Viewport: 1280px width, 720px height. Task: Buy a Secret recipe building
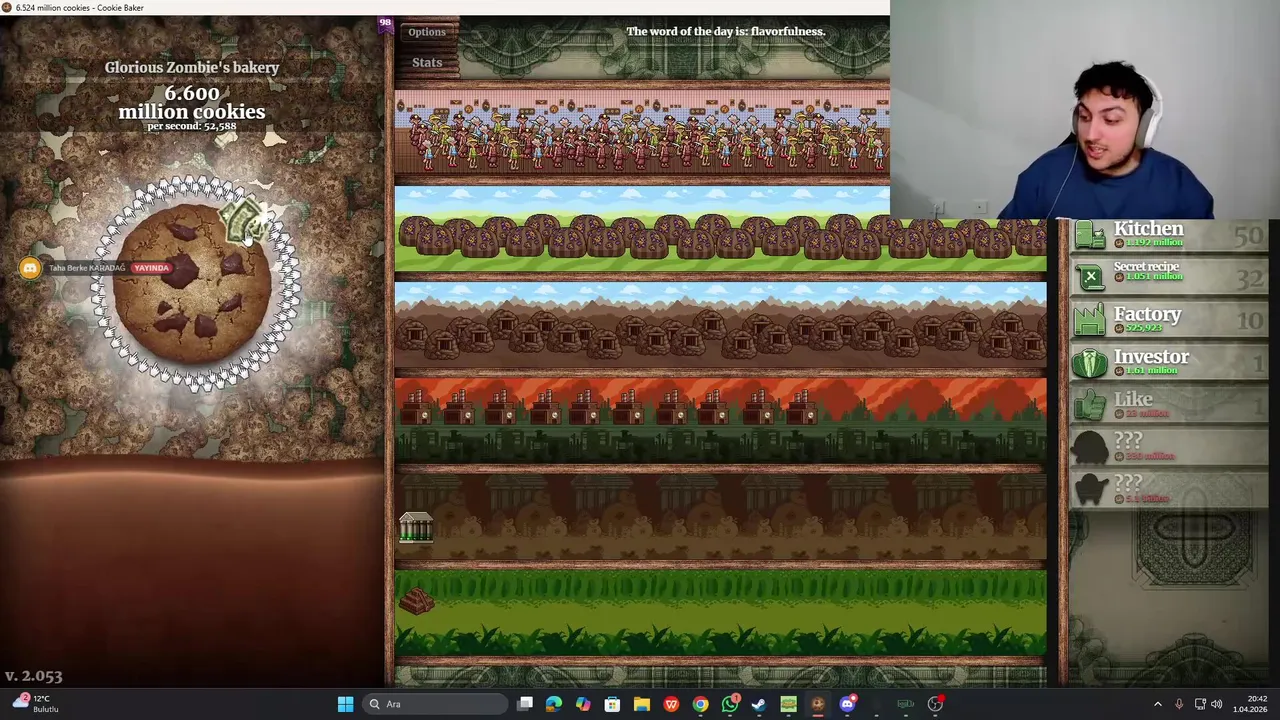pos(1168,275)
